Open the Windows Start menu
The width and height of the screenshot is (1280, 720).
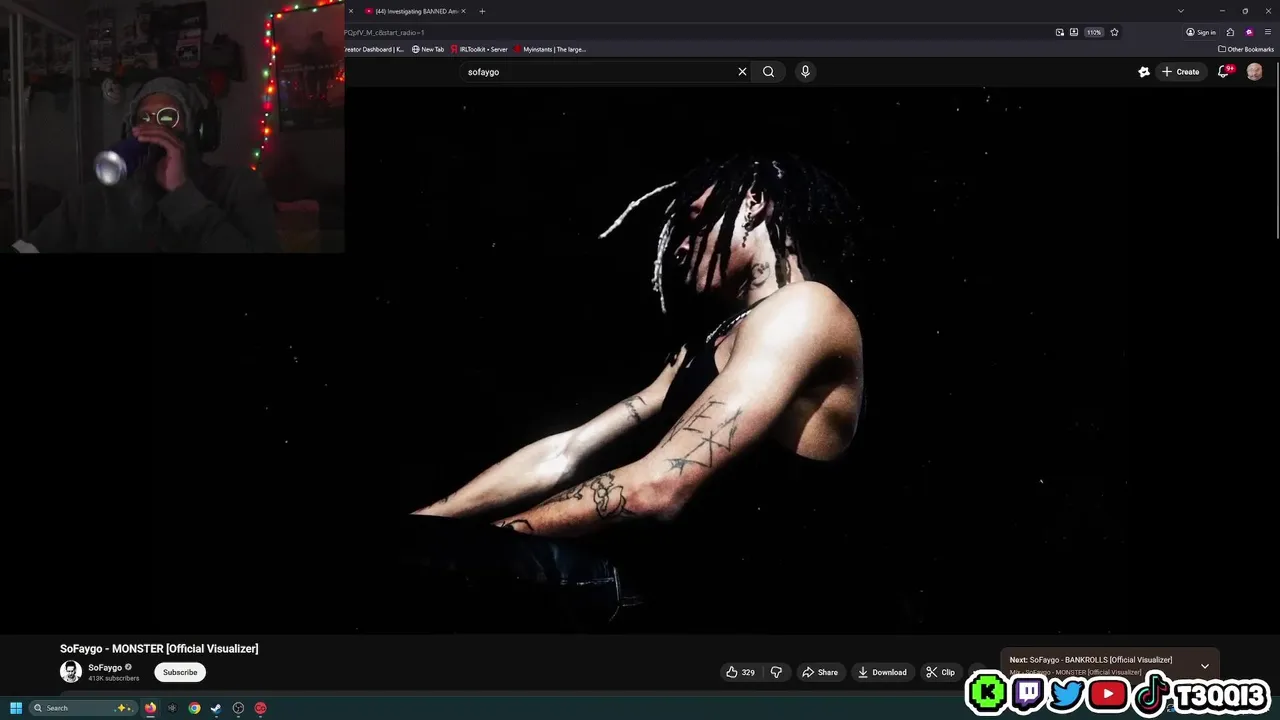coord(16,708)
